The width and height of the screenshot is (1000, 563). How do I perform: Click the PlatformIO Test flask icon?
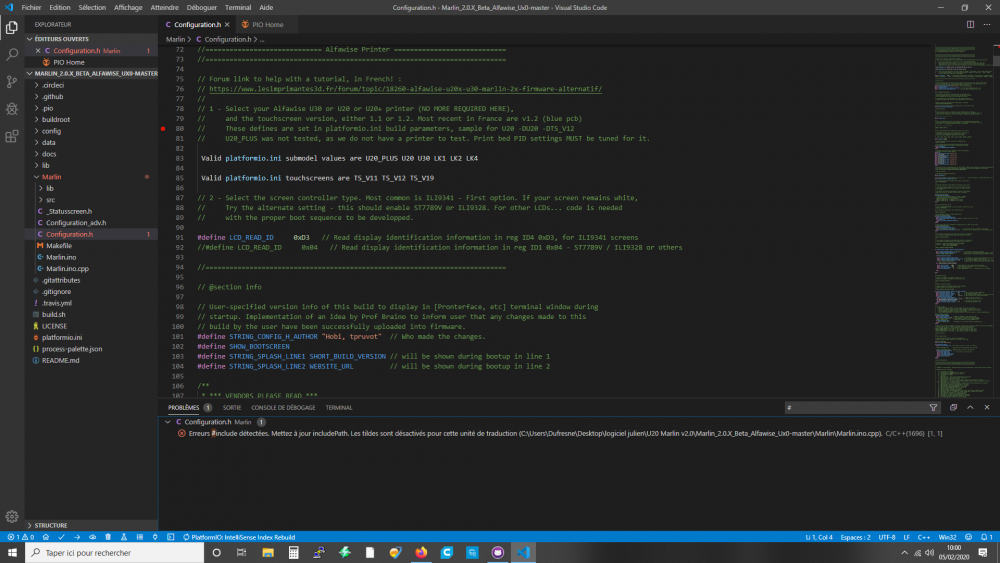coord(124,537)
